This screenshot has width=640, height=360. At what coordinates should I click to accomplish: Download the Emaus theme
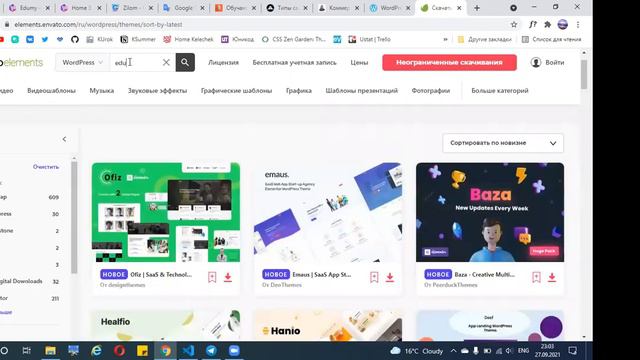pos(390,277)
